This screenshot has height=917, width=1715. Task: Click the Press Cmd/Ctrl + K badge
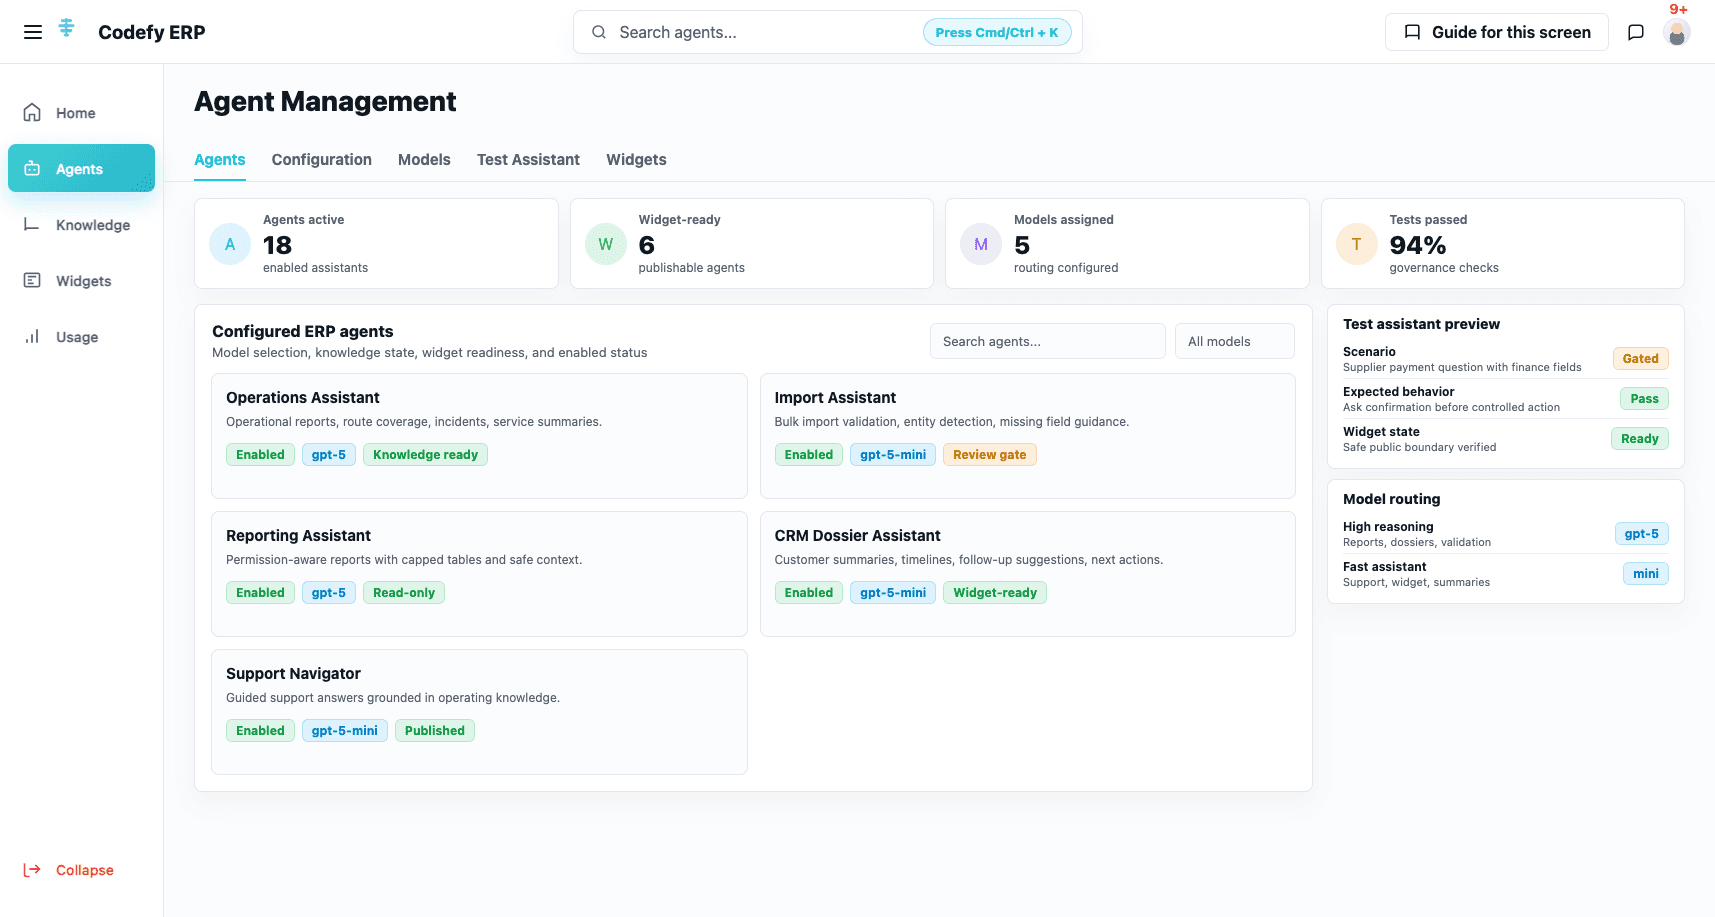point(997,32)
